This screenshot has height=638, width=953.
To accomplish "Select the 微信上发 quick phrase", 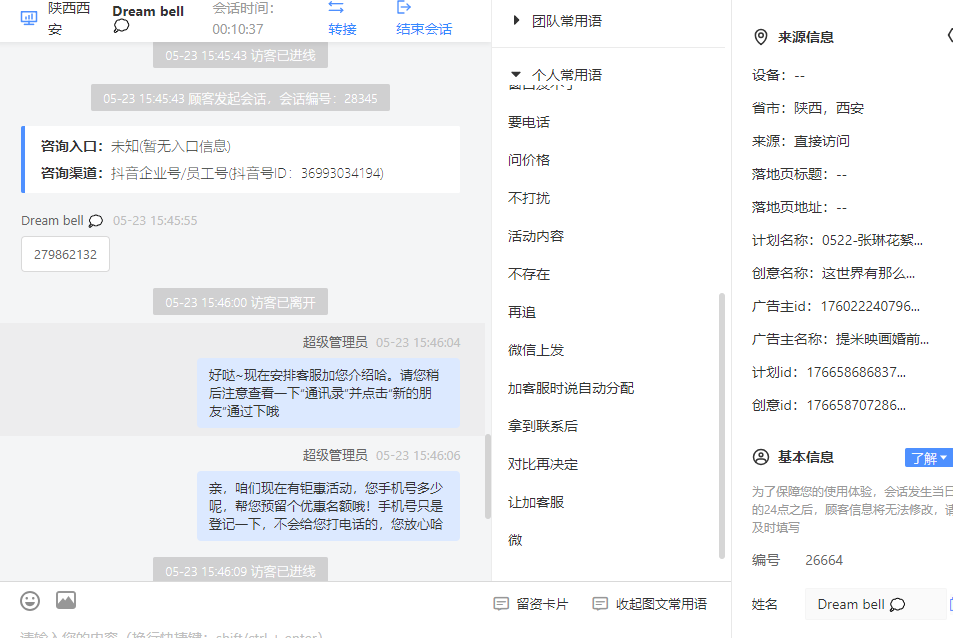I will tap(536, 350).
